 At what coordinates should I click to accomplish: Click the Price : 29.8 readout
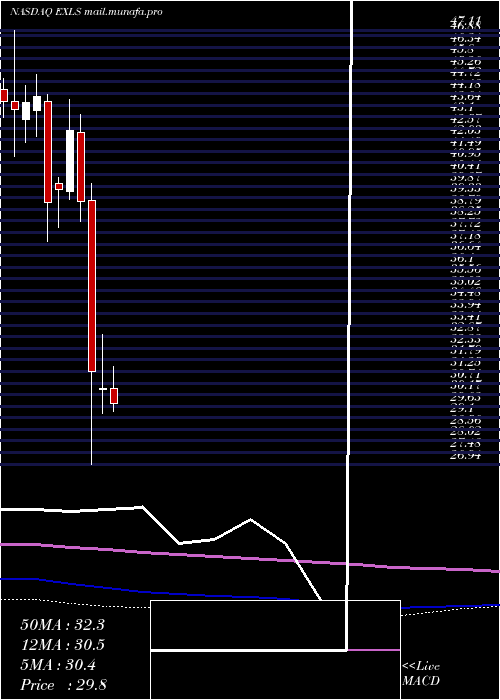[63, 685]
